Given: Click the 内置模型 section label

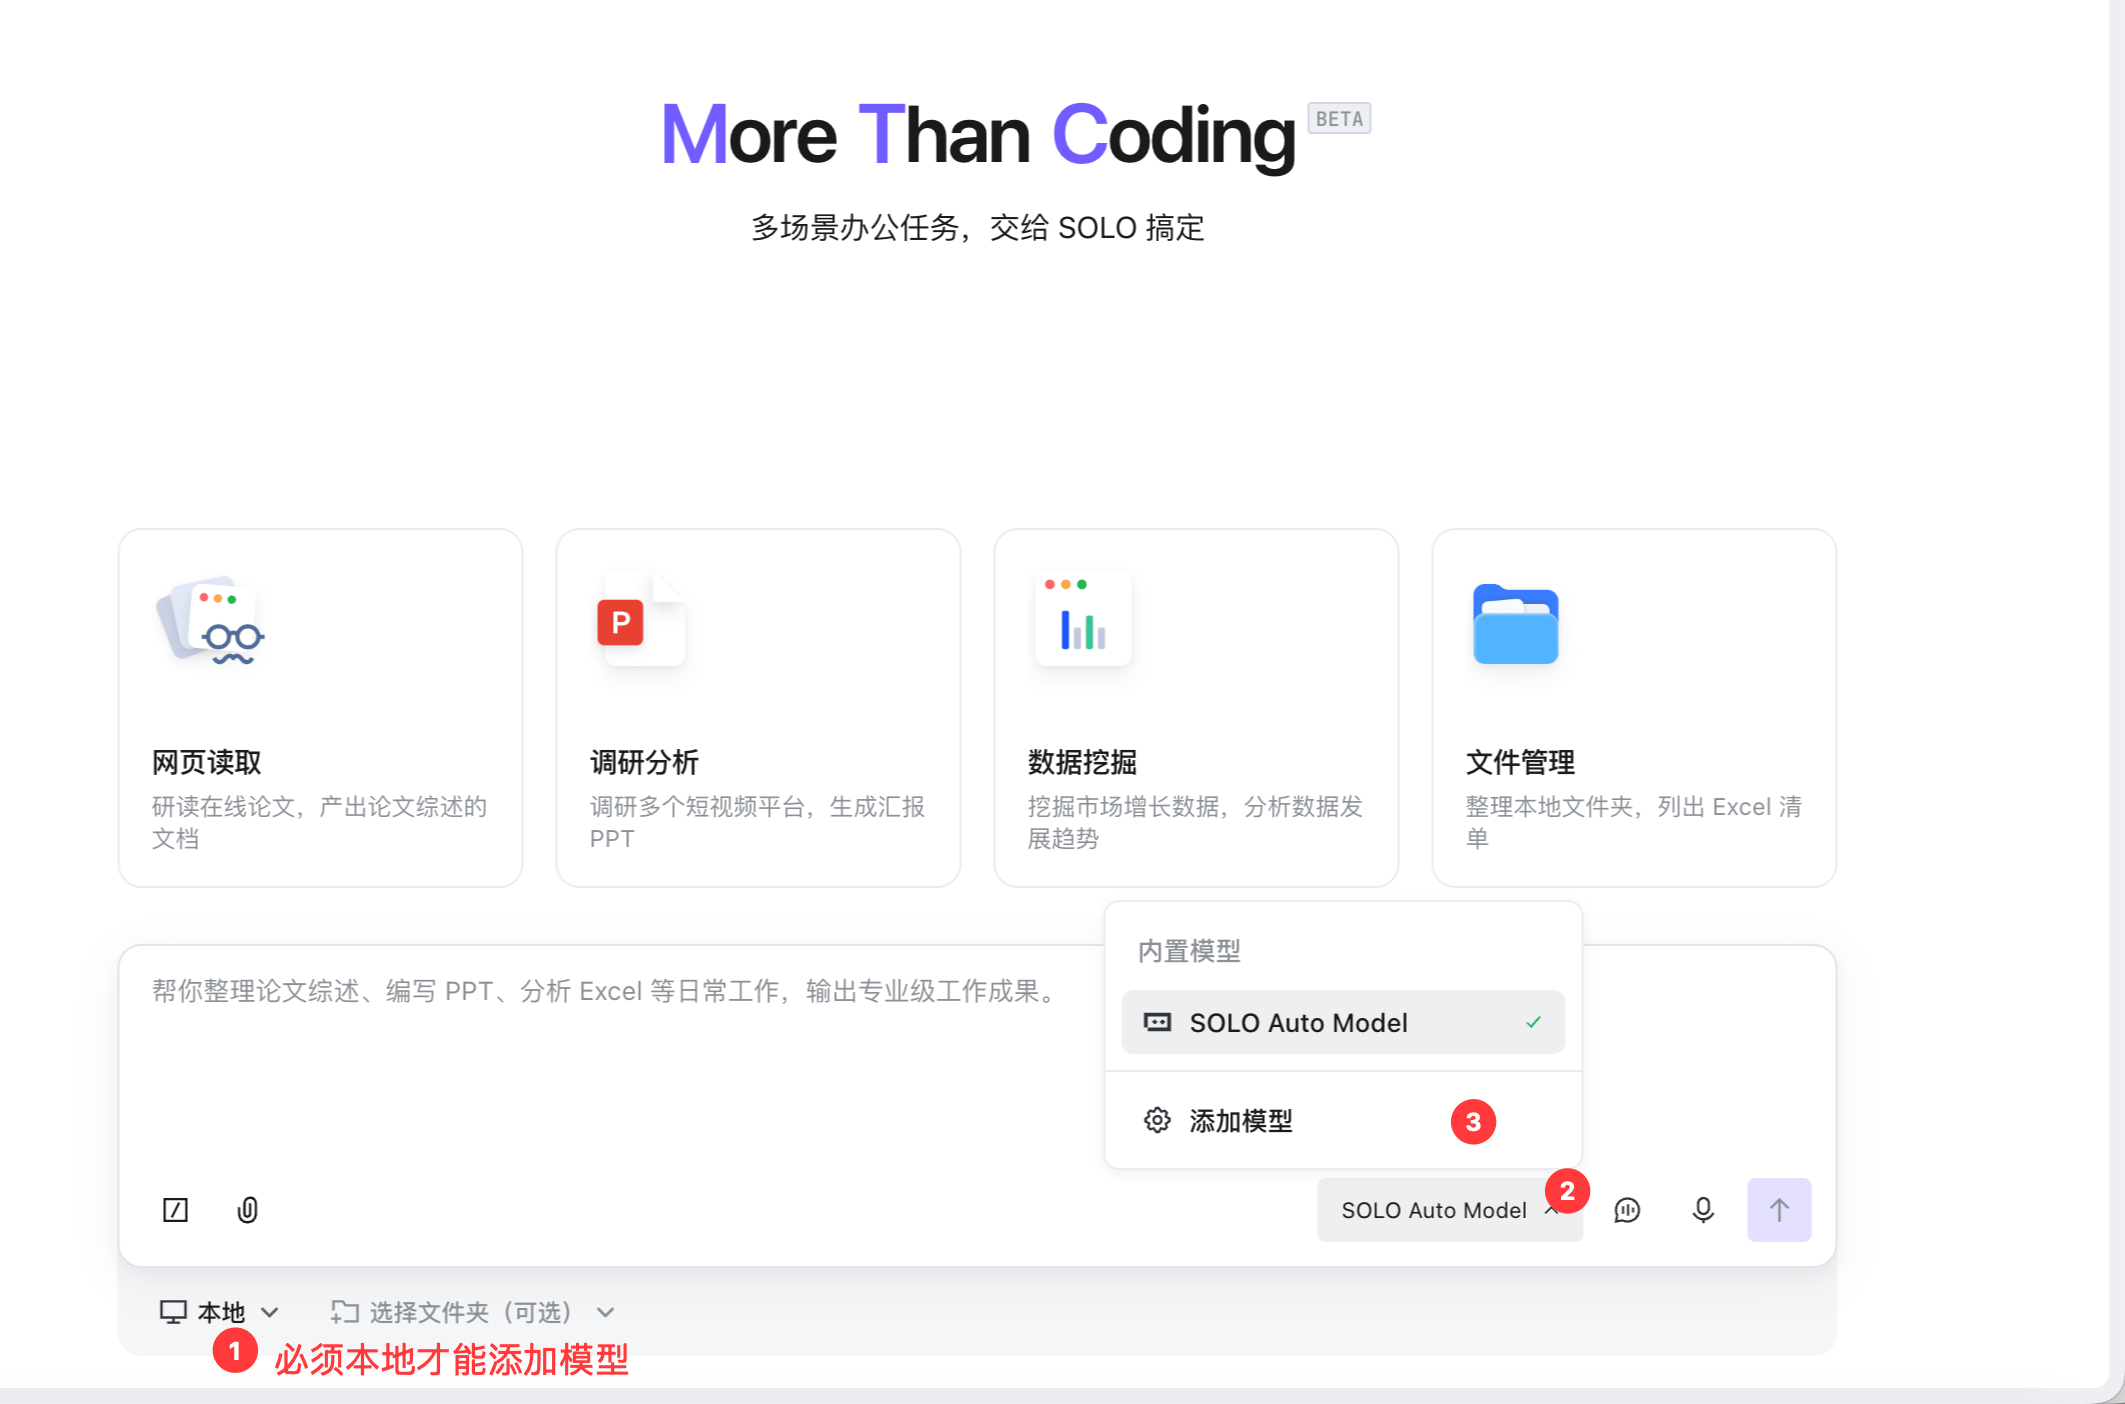Looking at the screenshot, I should pyautogui.click(x=1189, y=951).
